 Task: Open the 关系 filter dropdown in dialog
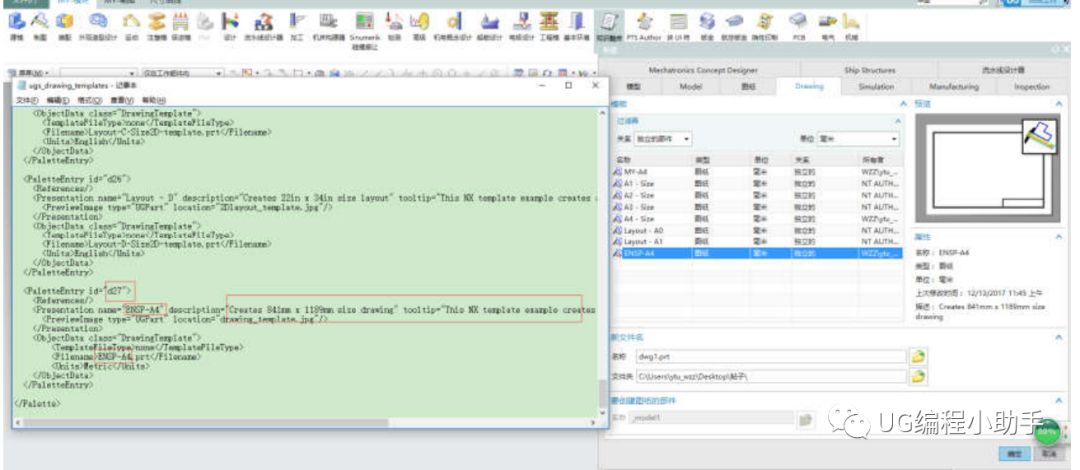click(x=663, y=139)
